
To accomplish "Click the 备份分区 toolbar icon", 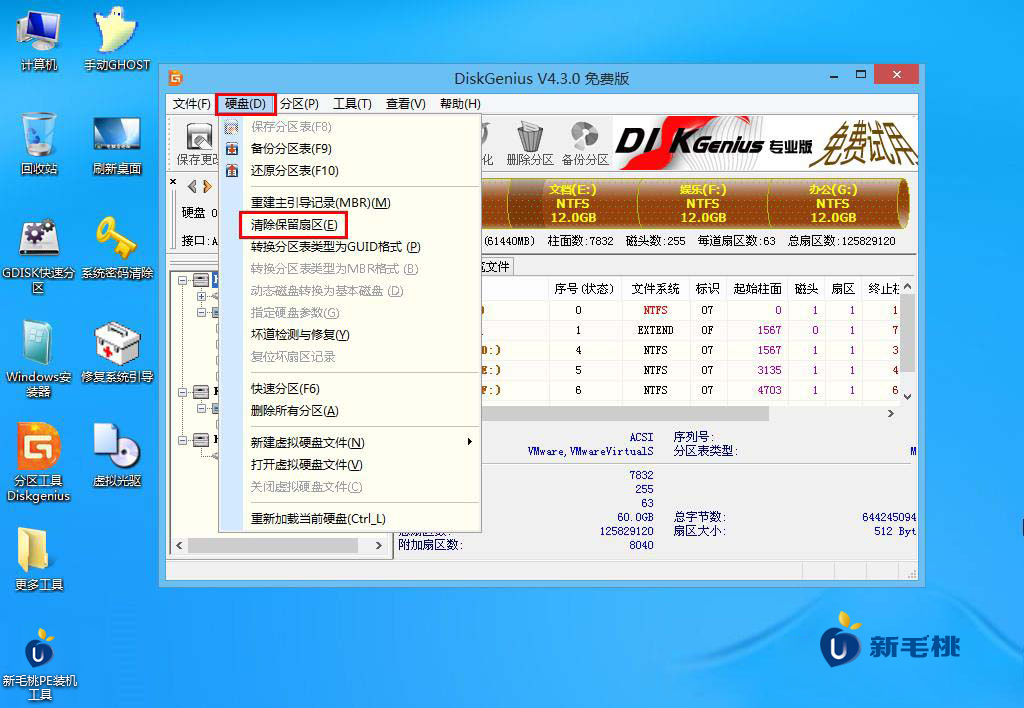I will [x=584, y=144].
